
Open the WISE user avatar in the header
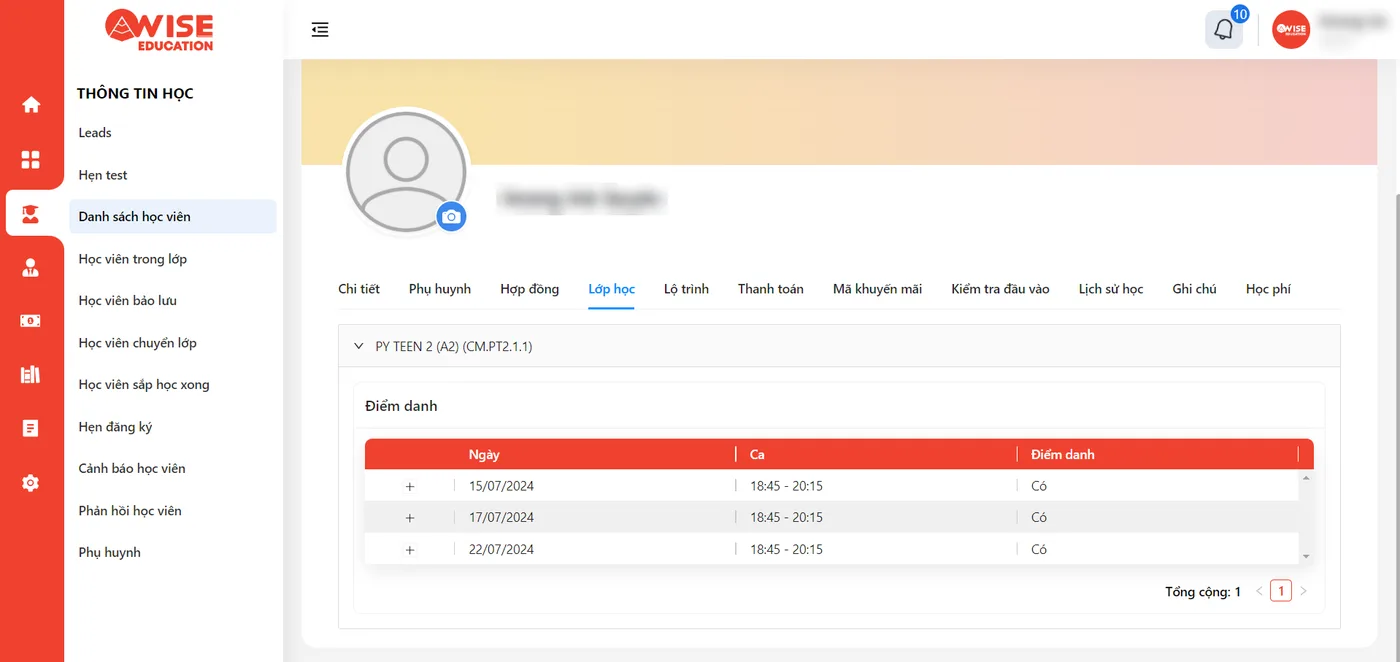click(x=1291, y=30)
